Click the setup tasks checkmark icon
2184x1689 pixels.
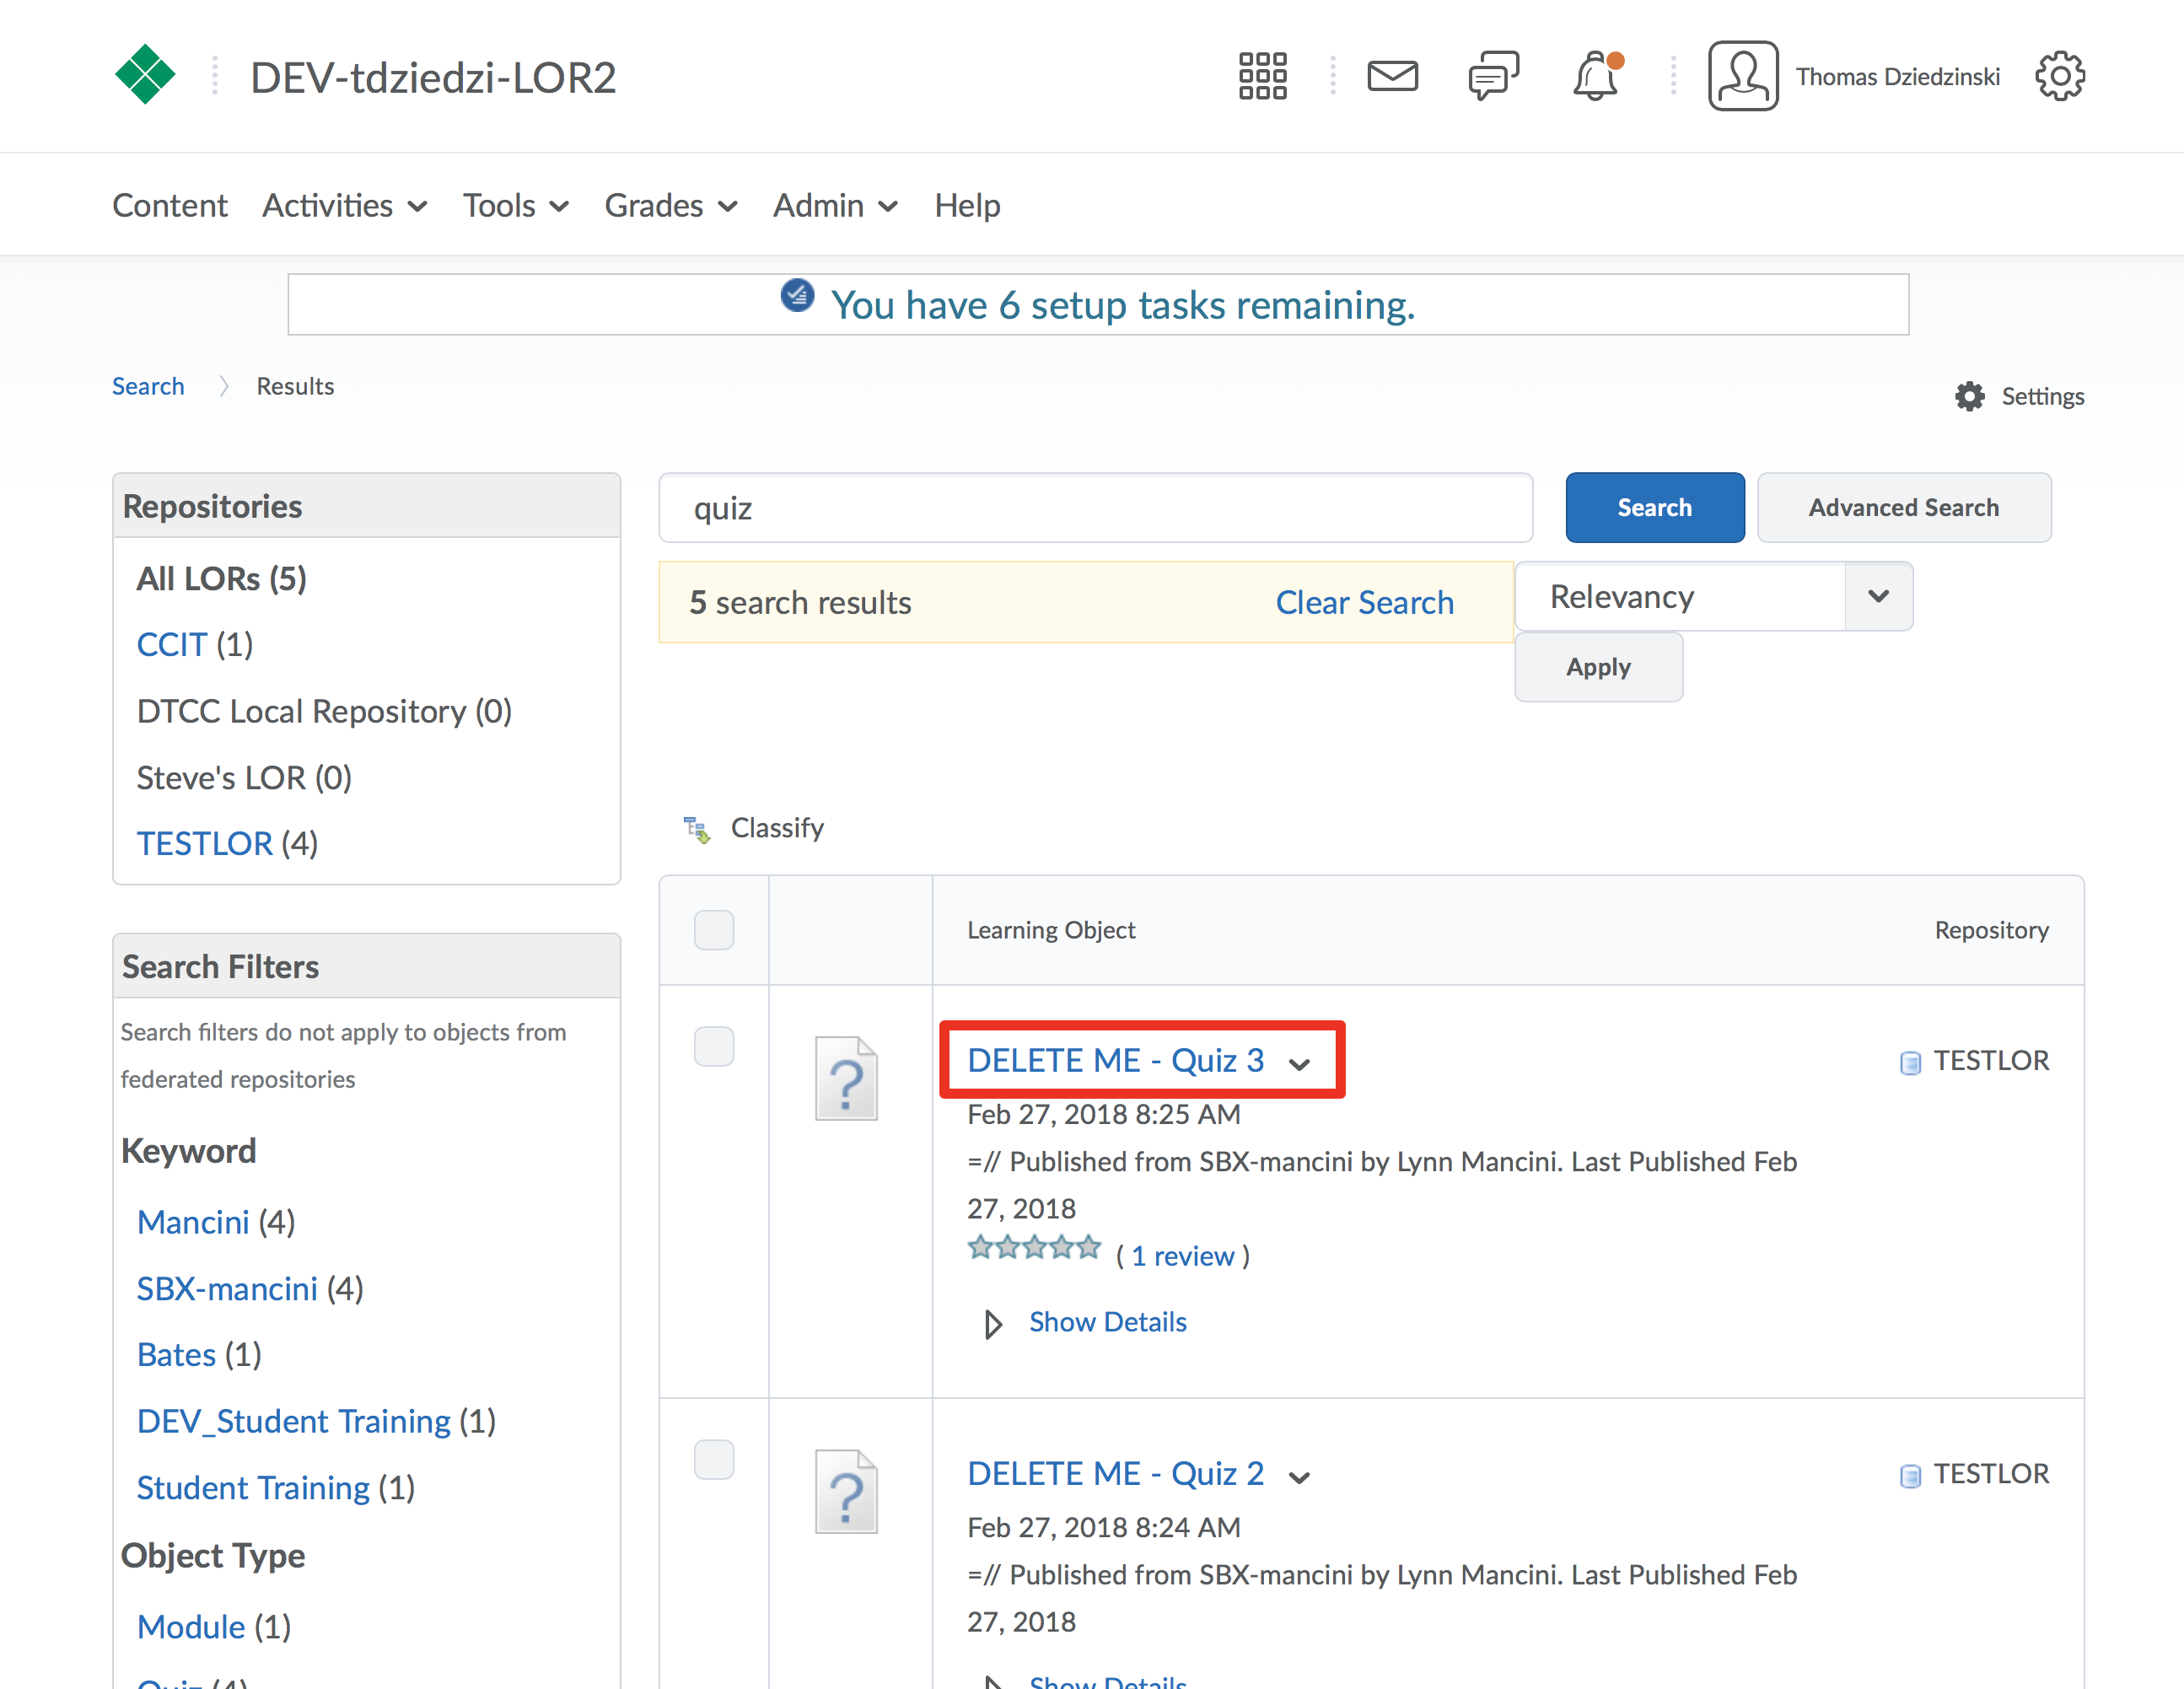797,296
